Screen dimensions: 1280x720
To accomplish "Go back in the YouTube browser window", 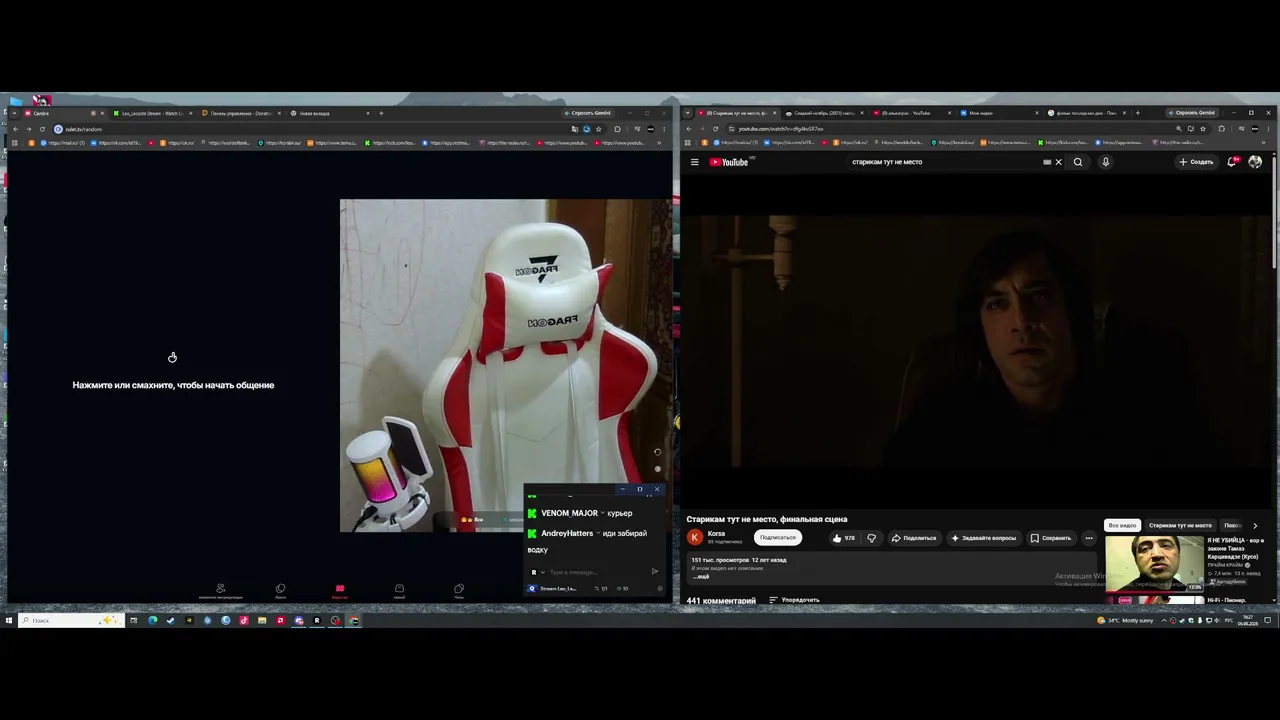I will pyautogui.click(x=689, y=129).
